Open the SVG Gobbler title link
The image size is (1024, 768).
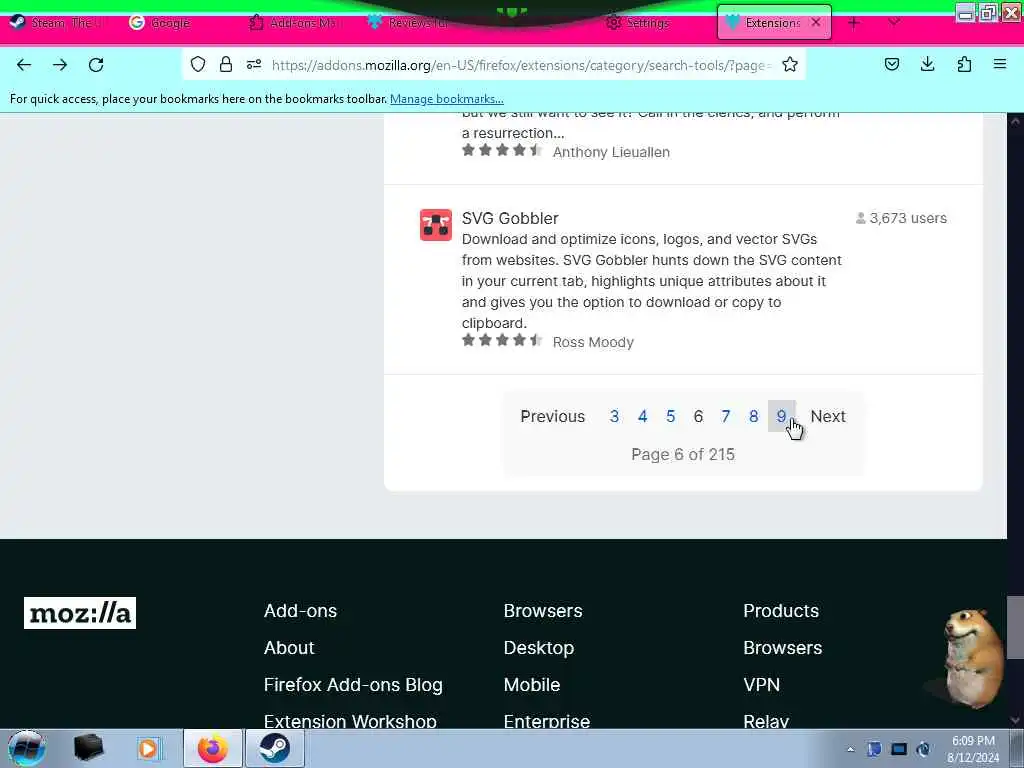tap(510, 218)
